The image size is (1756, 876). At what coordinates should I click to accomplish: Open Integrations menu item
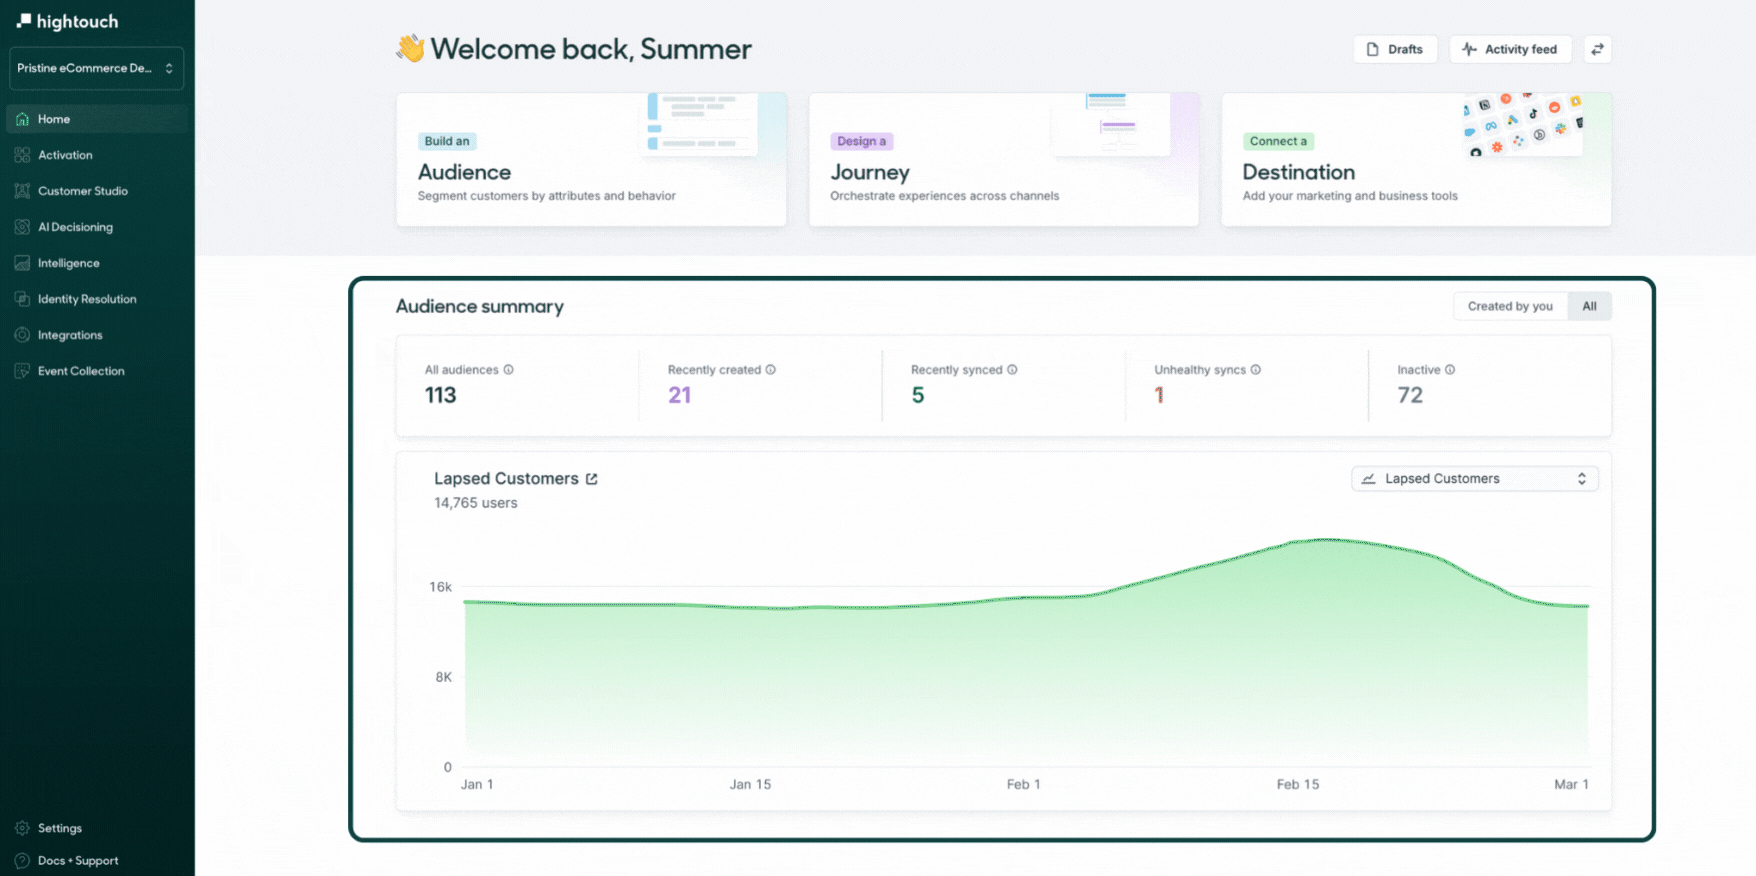(70, 335)
